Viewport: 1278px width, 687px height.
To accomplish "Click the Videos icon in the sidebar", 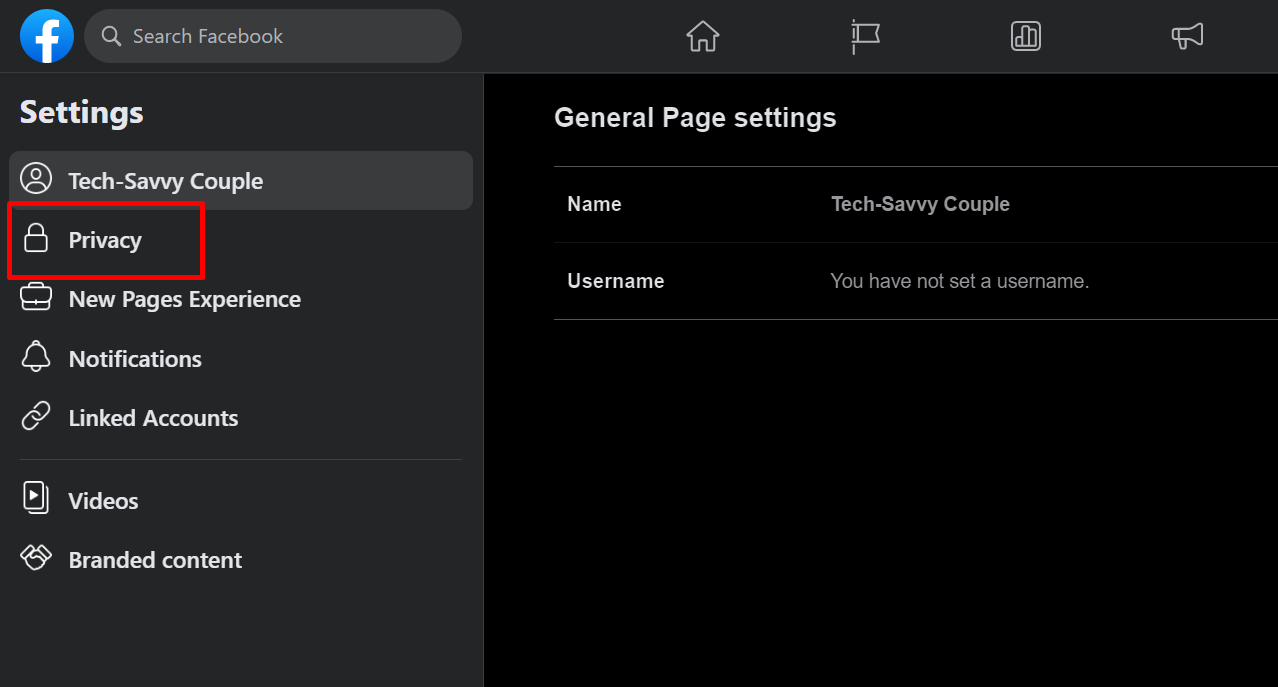I will [36, 499].
